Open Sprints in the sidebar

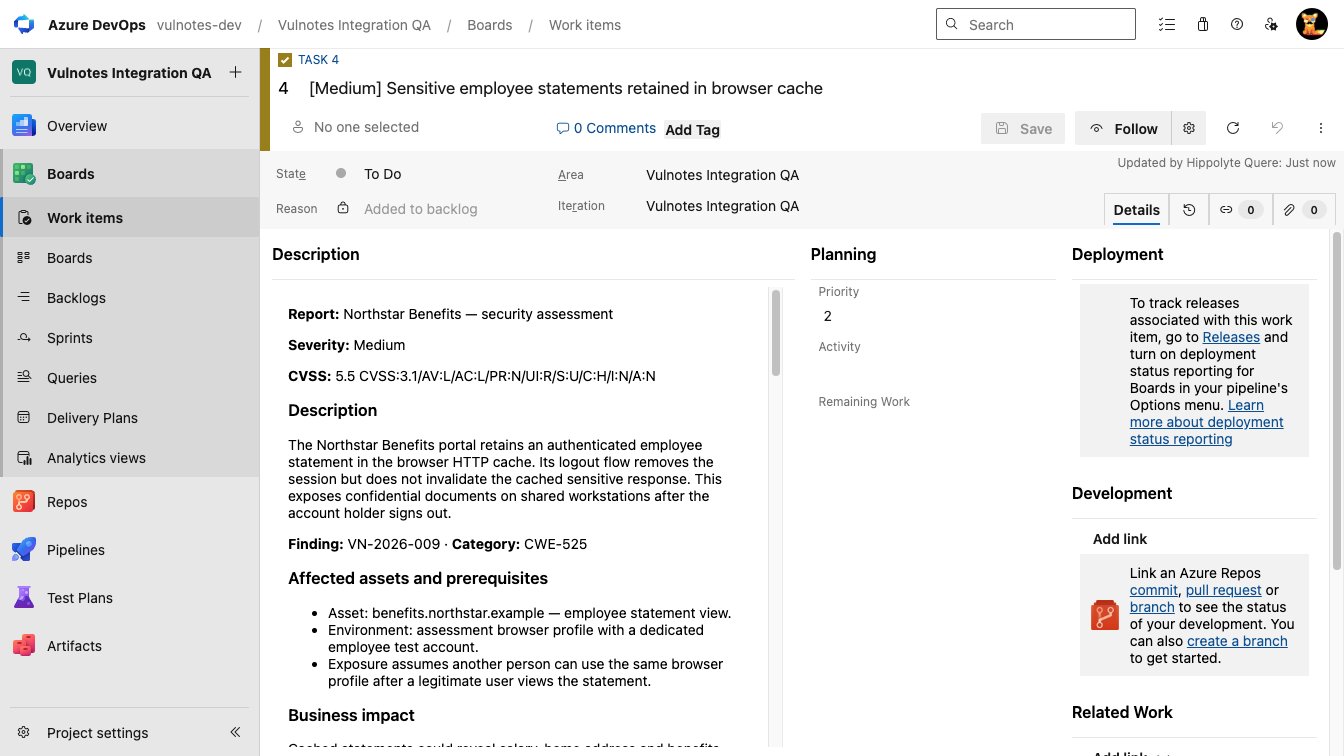pyautogui.click(x=130, y=338)
